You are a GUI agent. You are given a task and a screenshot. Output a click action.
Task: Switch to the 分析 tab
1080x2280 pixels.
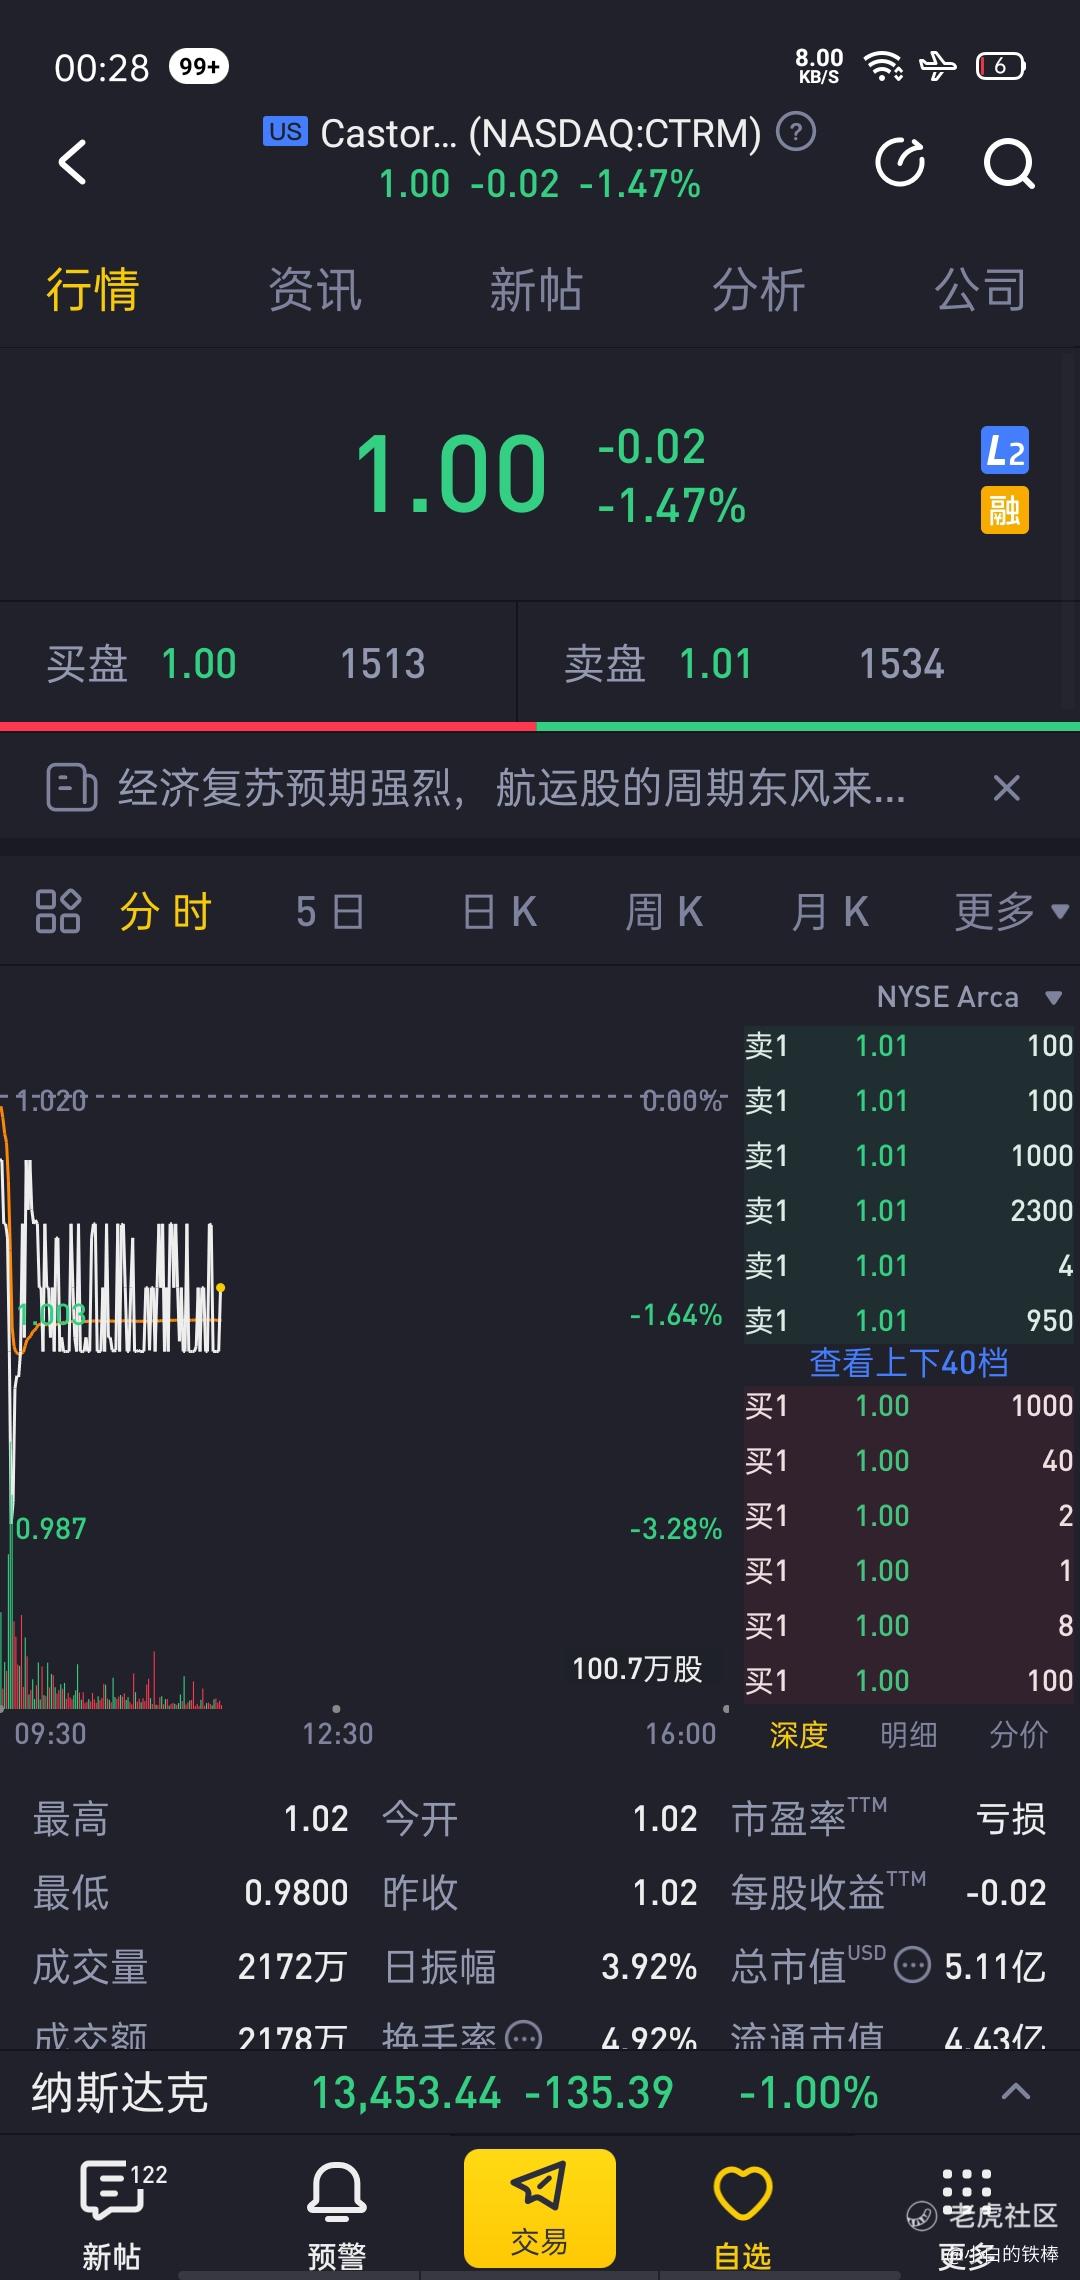(758, 290)
